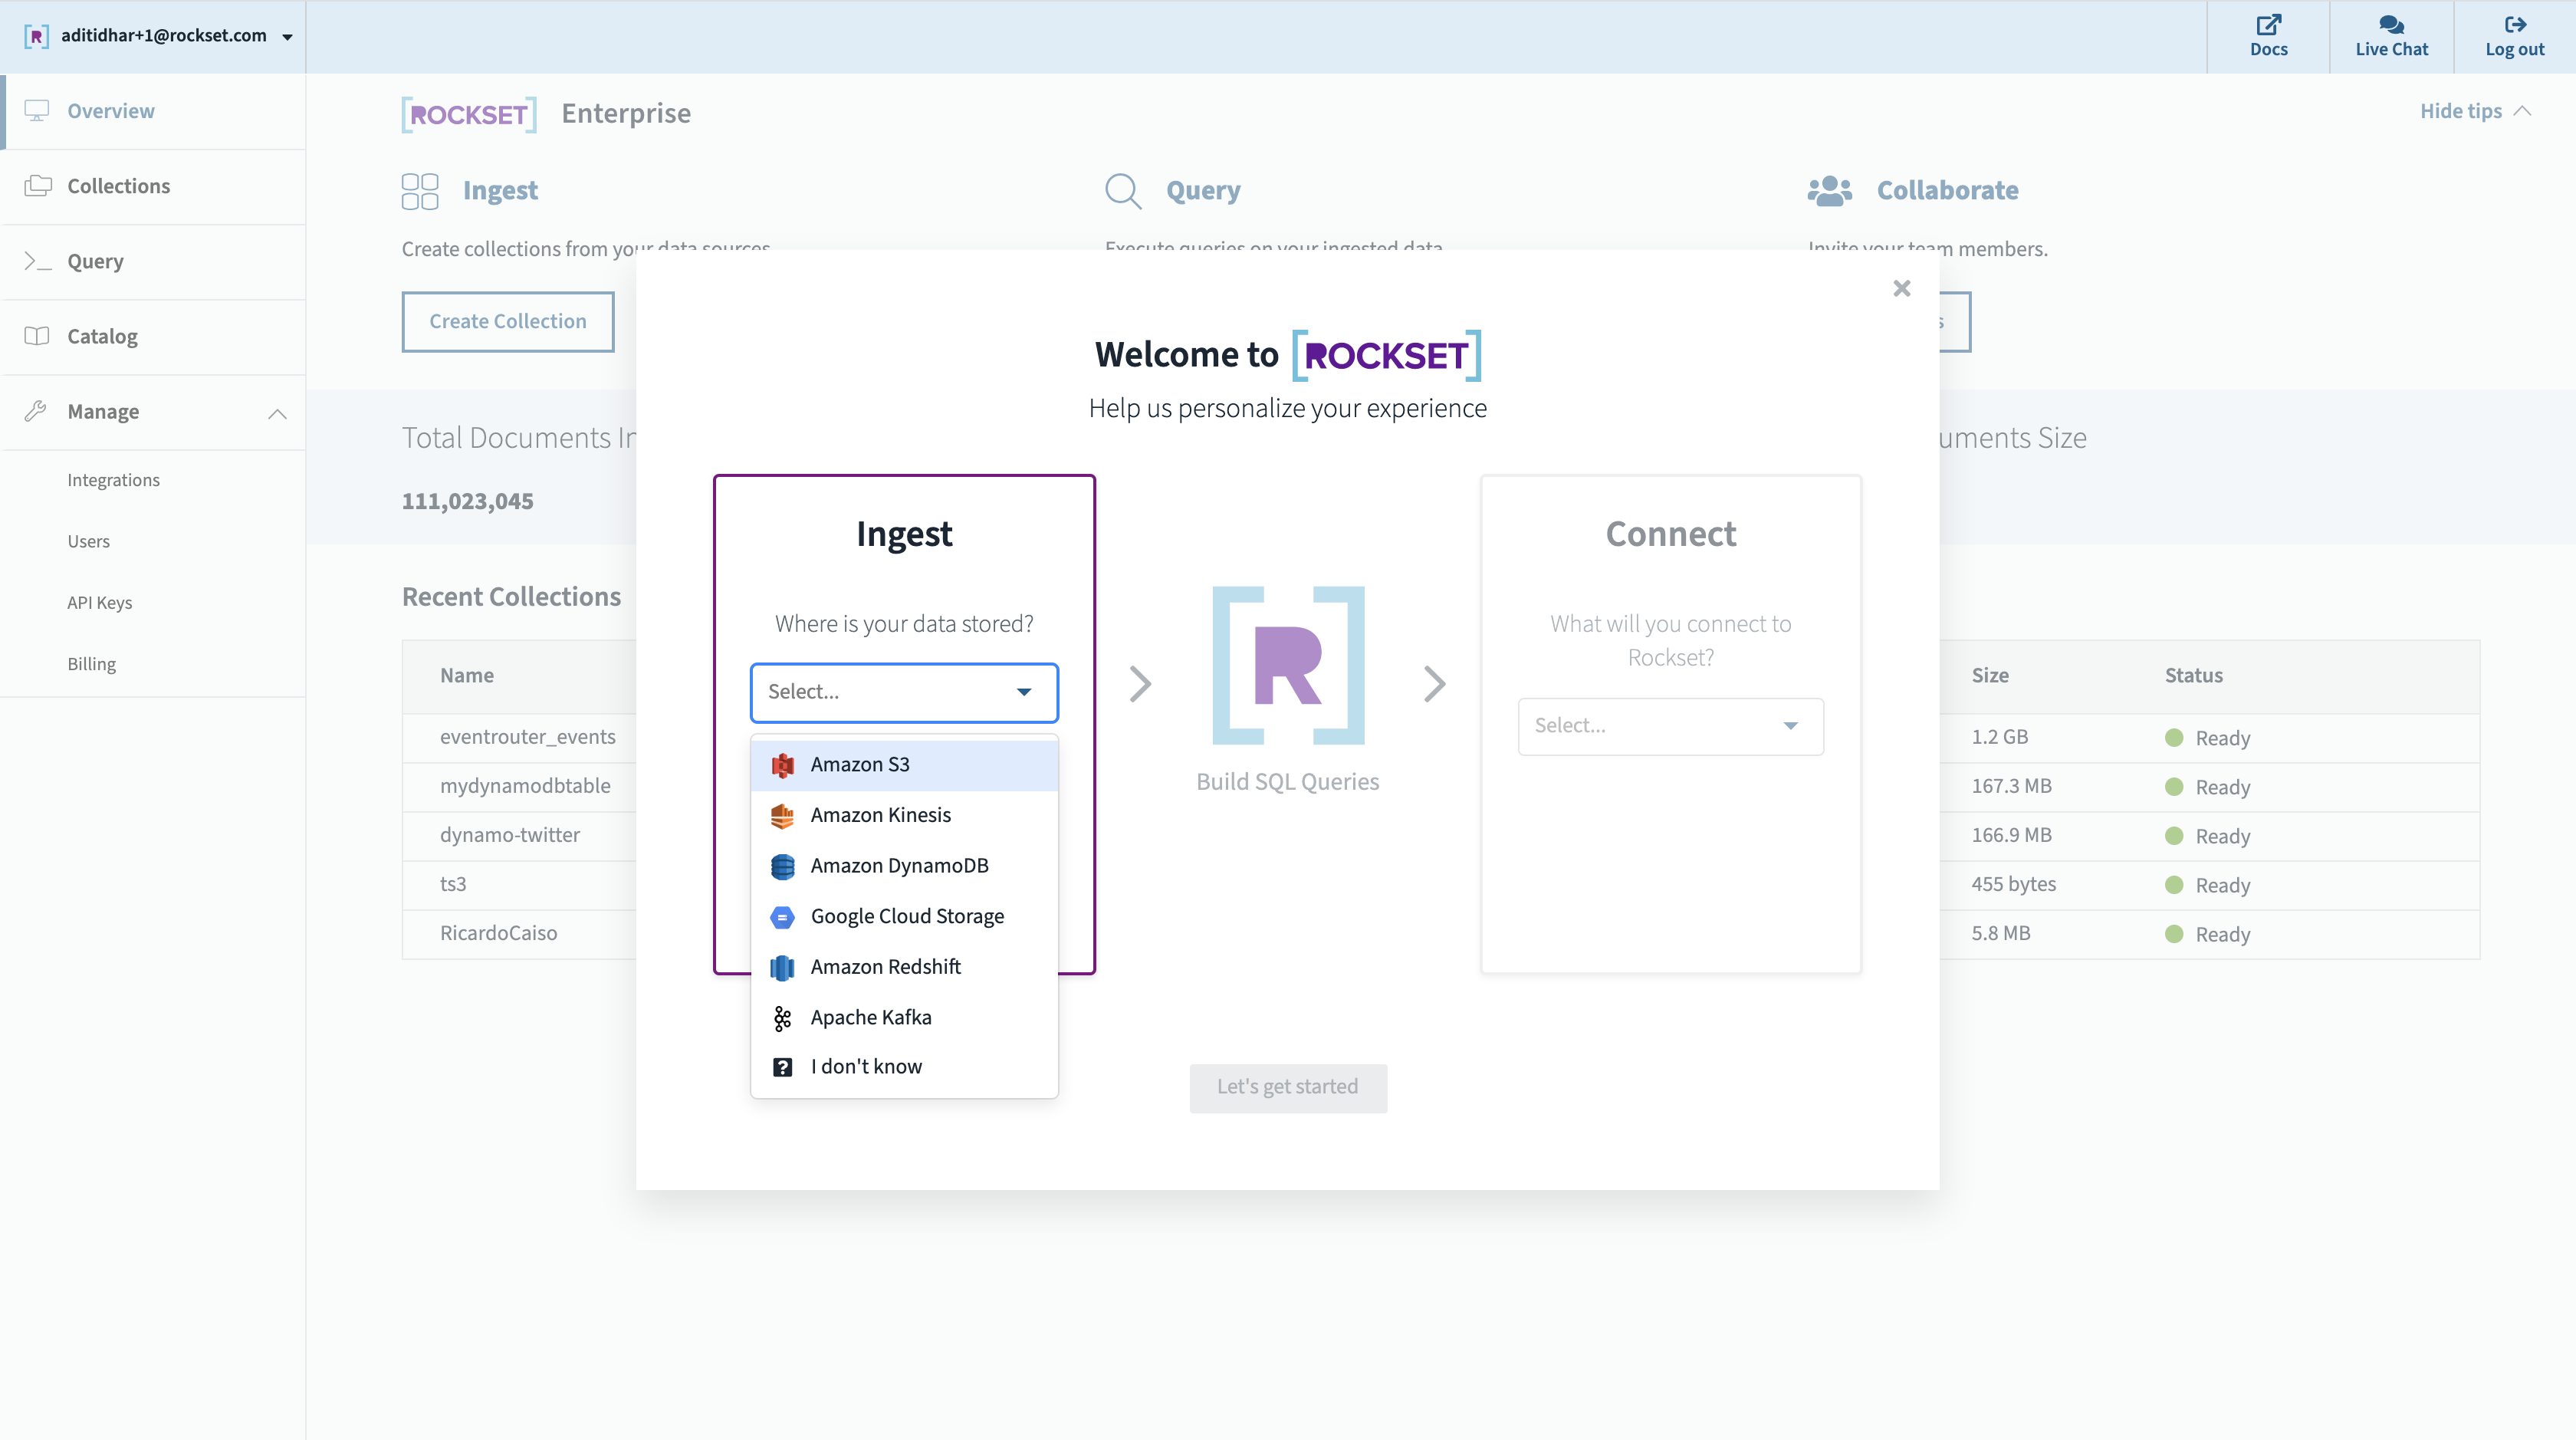Click the Create Collection button
The width and height of the screenshot is (2576, 1440).
pos(507,322)
